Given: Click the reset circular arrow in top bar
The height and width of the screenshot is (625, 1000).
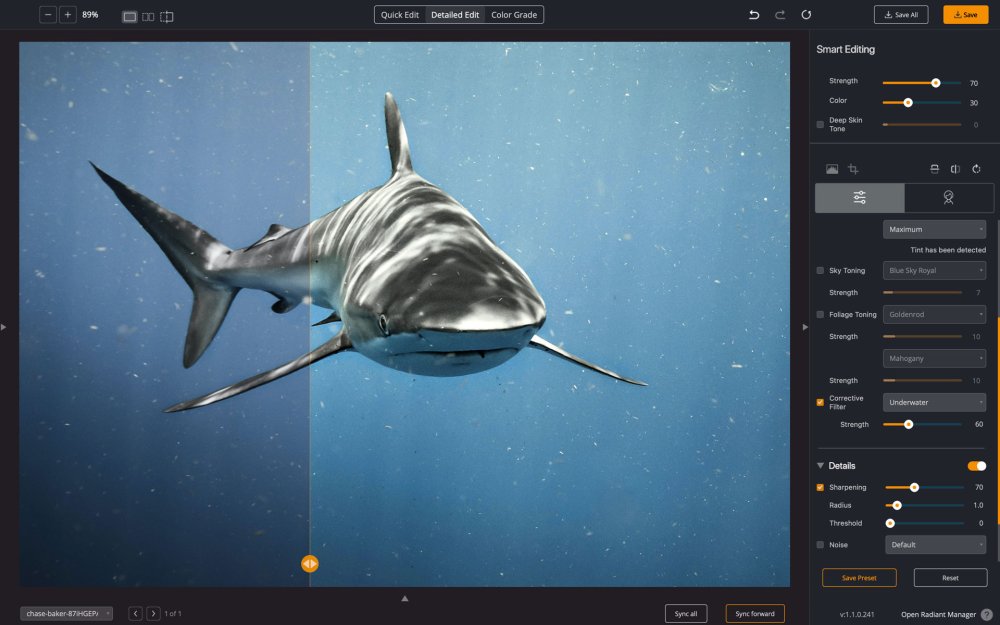Looking at the screenshot, I should point(806,15).
